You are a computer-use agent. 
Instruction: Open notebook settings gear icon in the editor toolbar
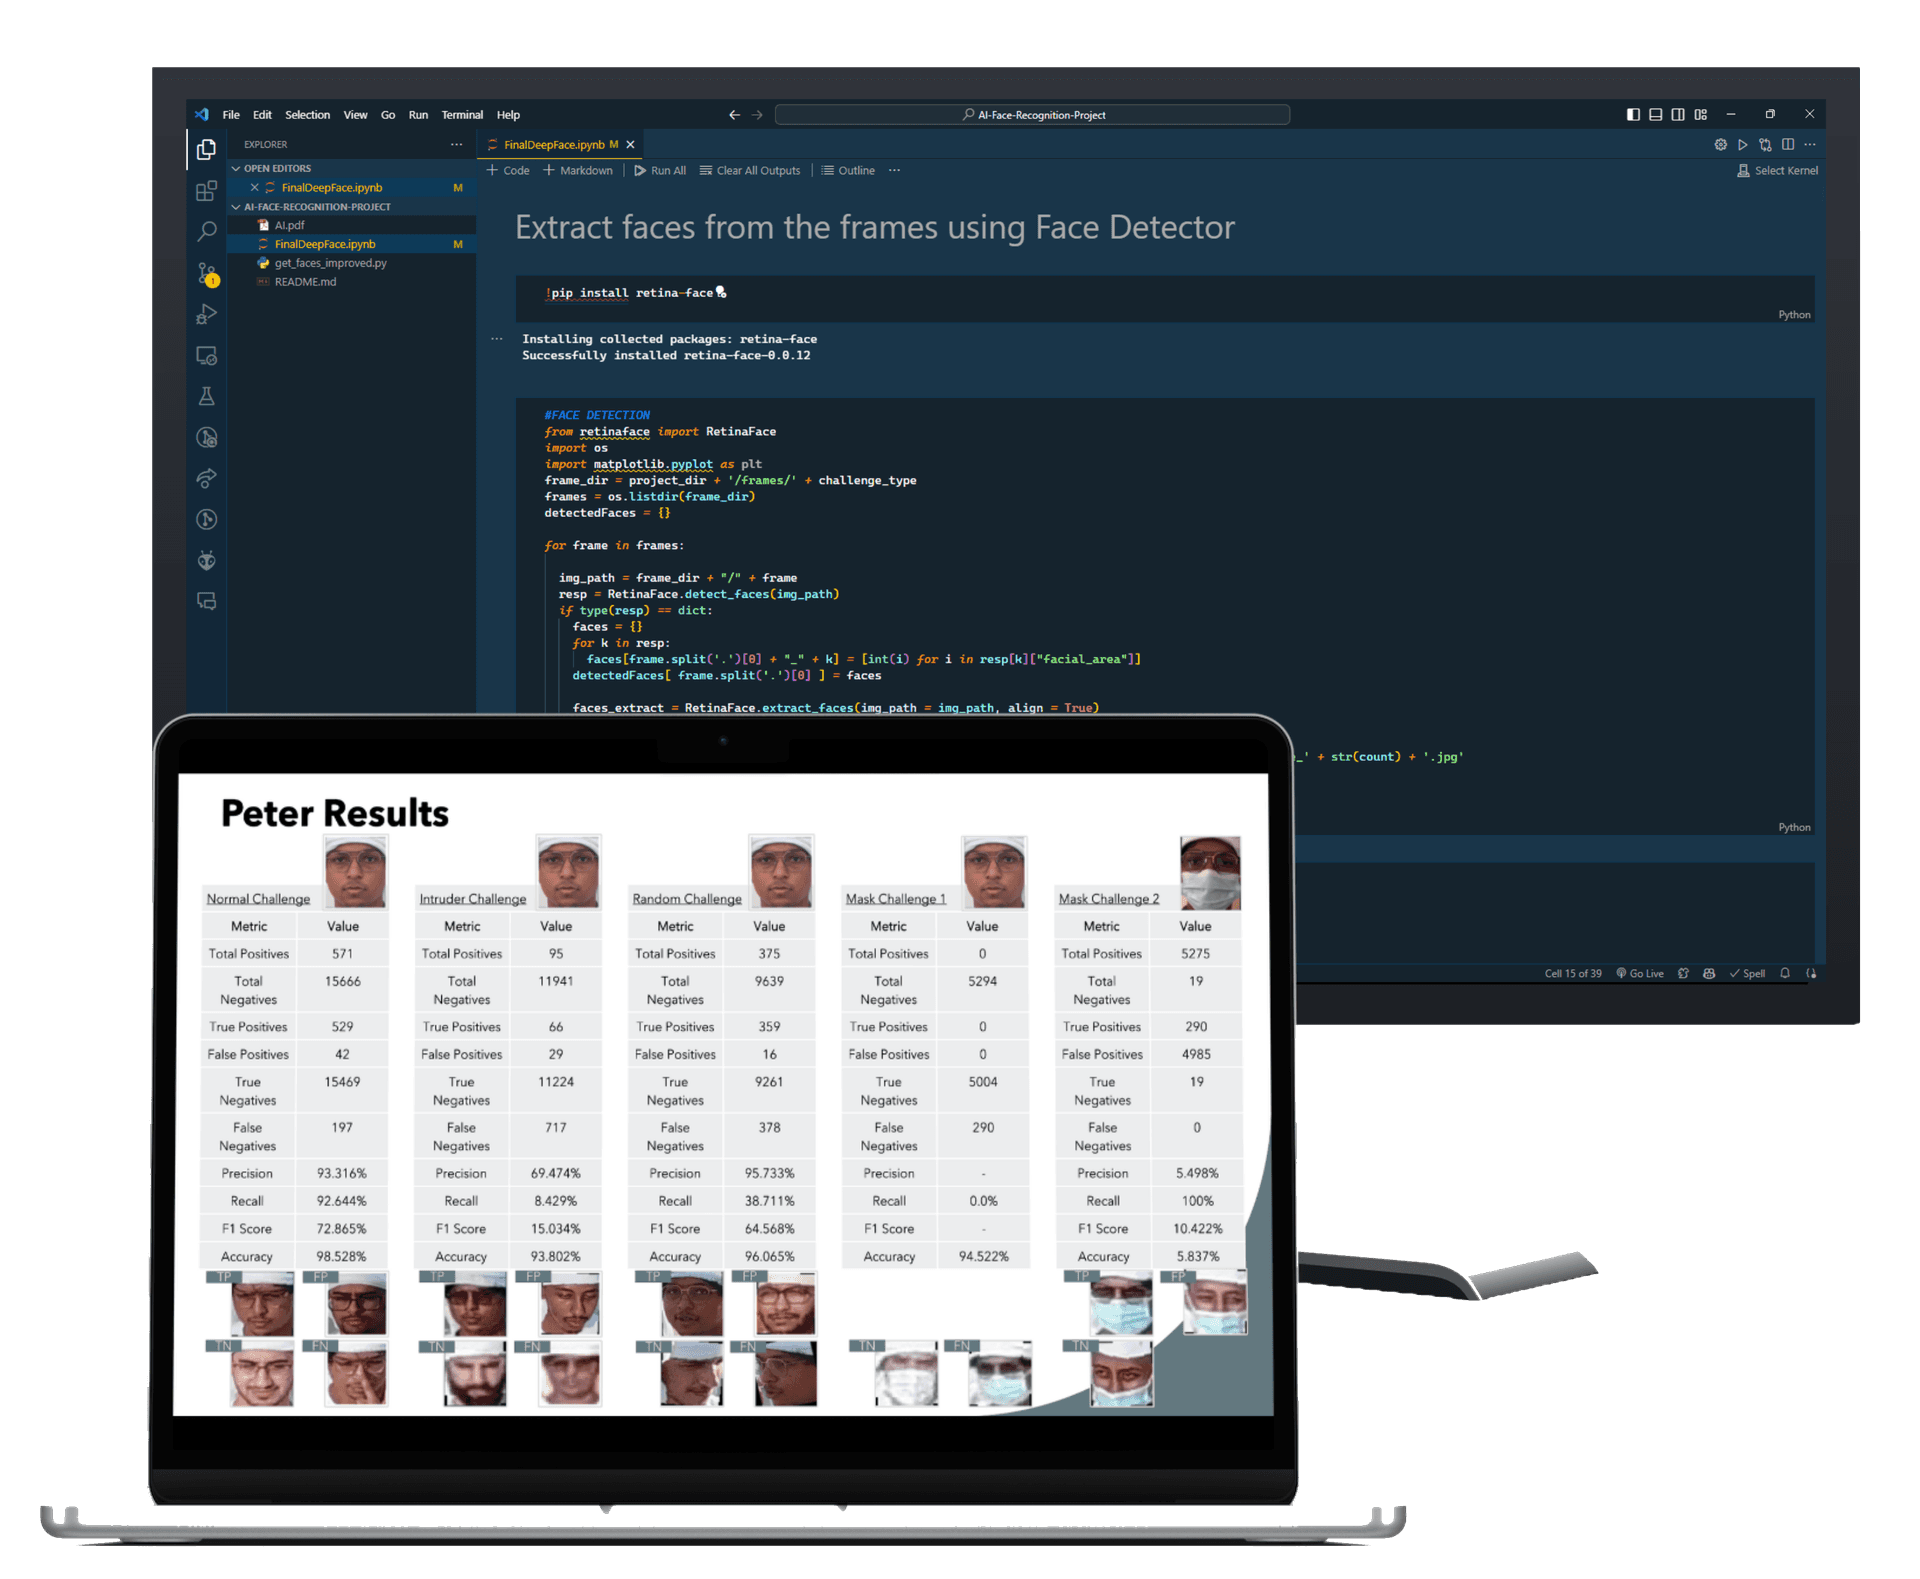pos(1720,144)
